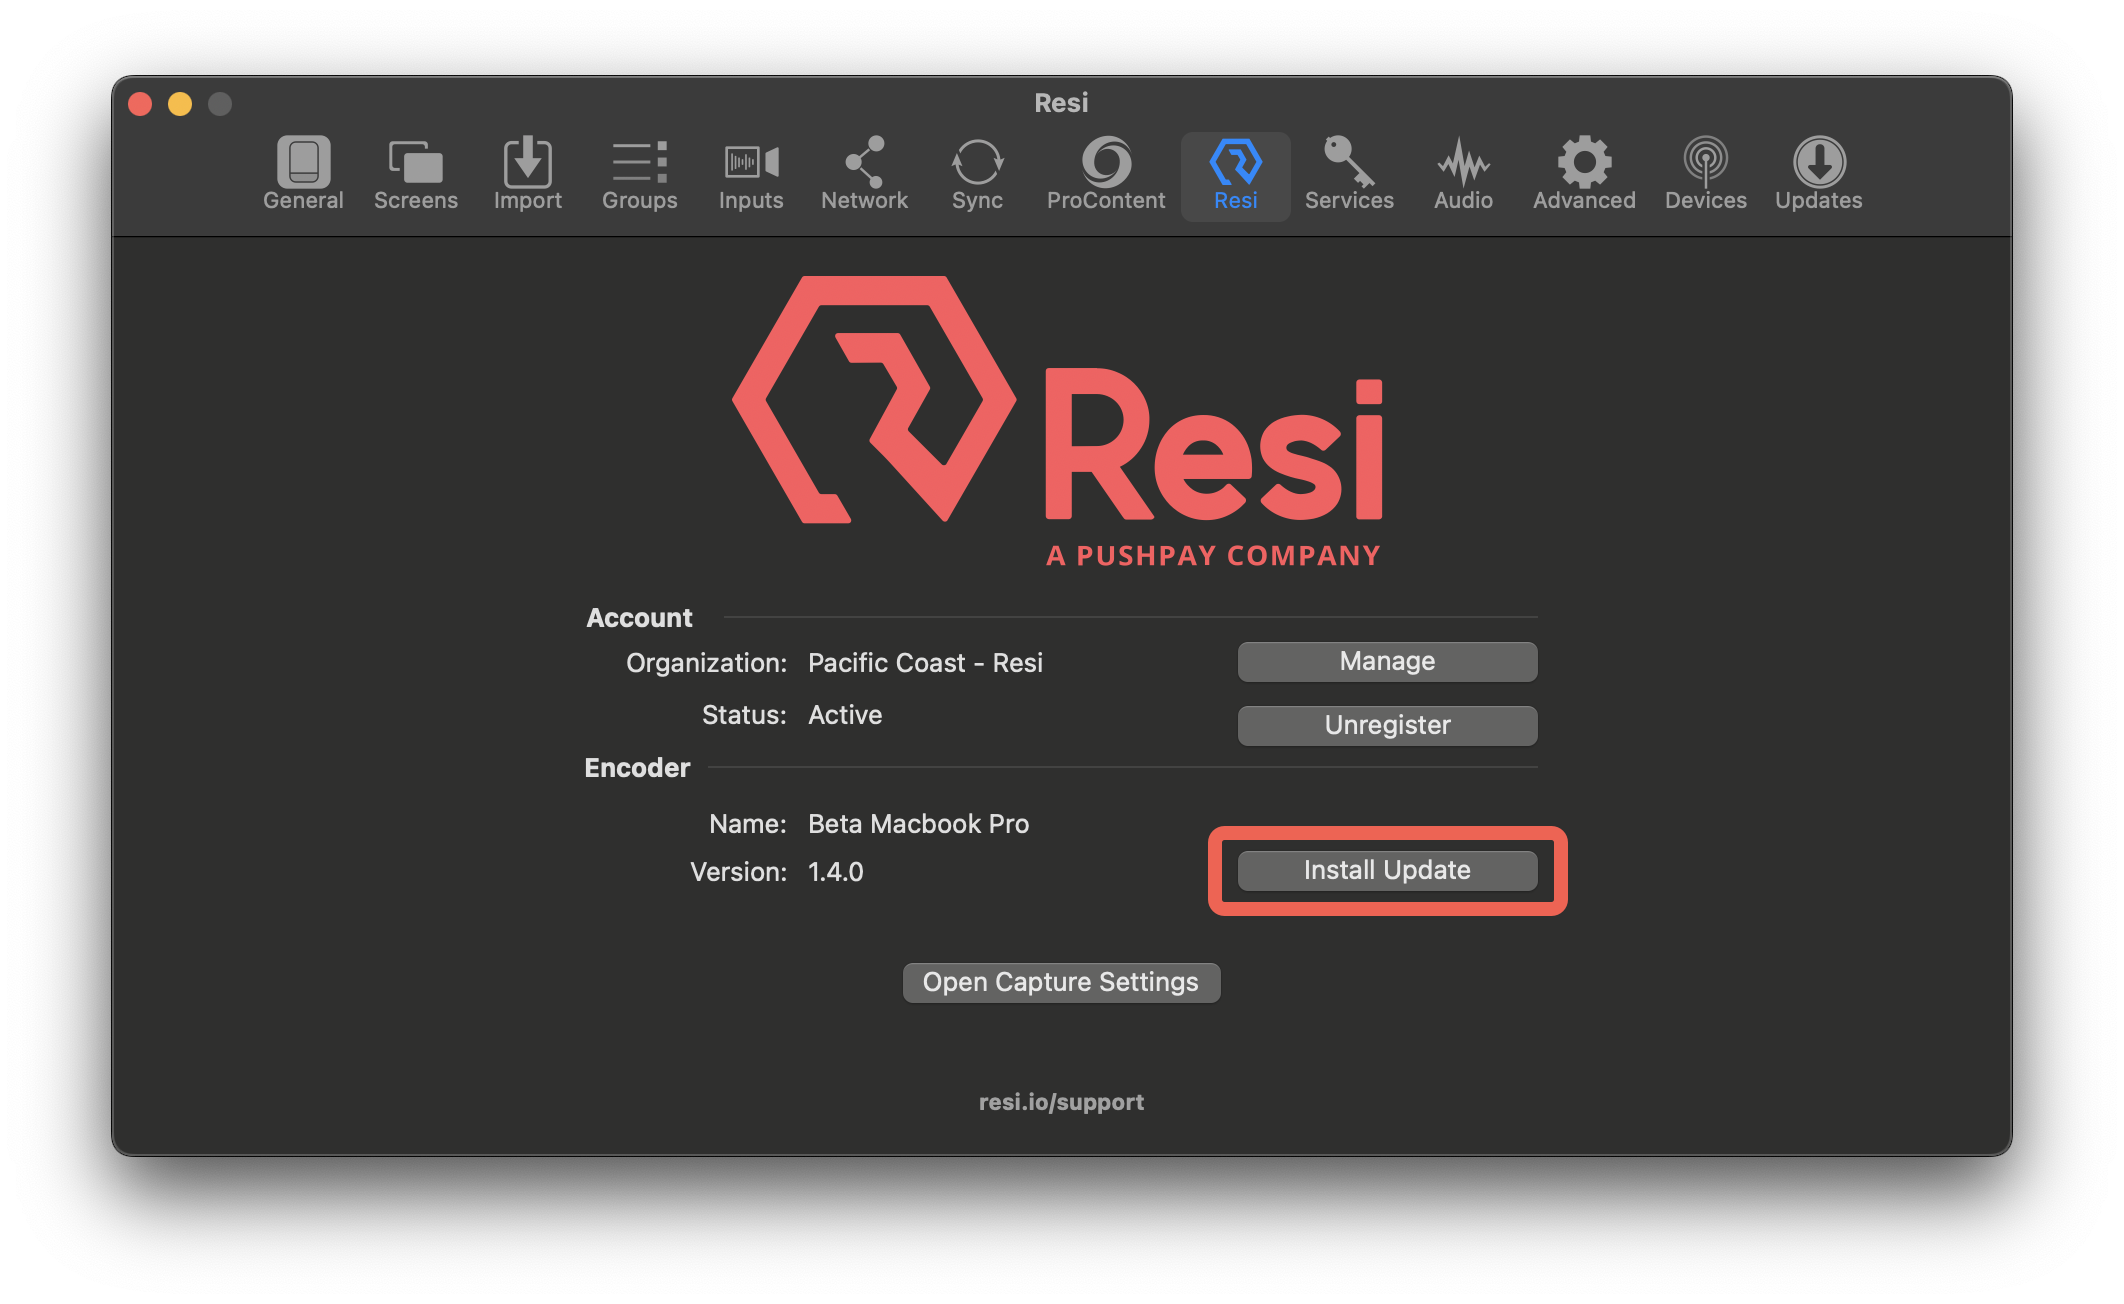Select the Sync icon
2124x1304 pixels.
(x=976, y=172)
